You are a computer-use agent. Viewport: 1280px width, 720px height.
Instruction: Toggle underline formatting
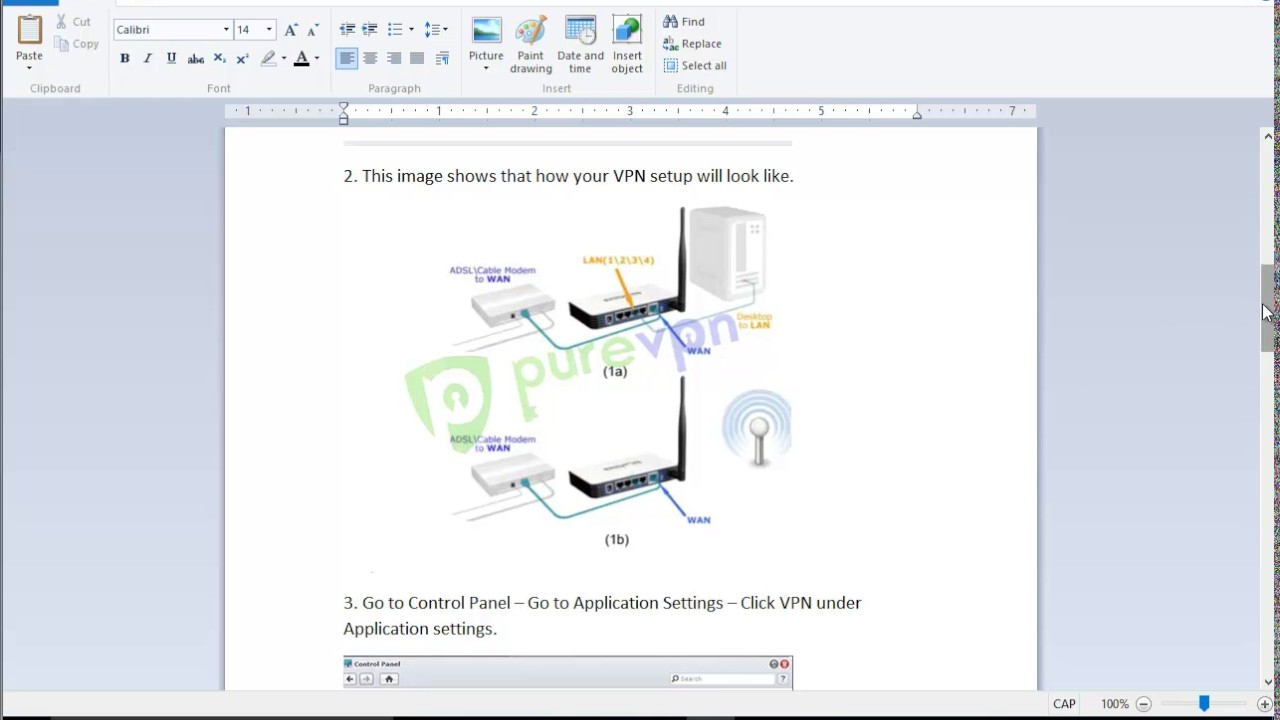coord(171,59)
